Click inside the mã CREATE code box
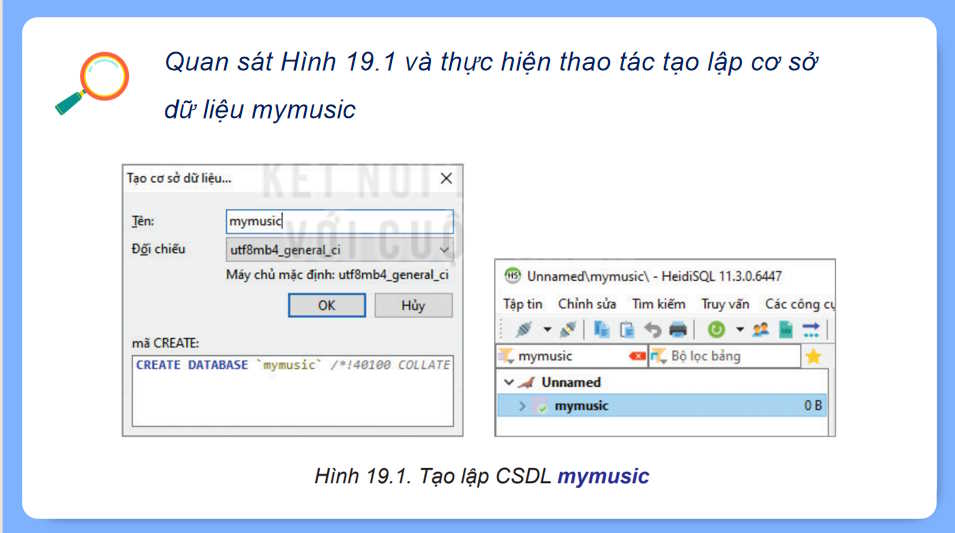 pos(293,391)
